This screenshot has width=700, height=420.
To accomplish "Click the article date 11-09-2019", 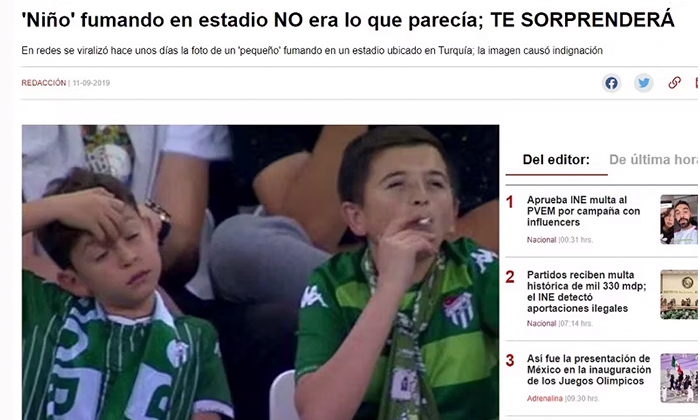I will [x=91, y=83].
